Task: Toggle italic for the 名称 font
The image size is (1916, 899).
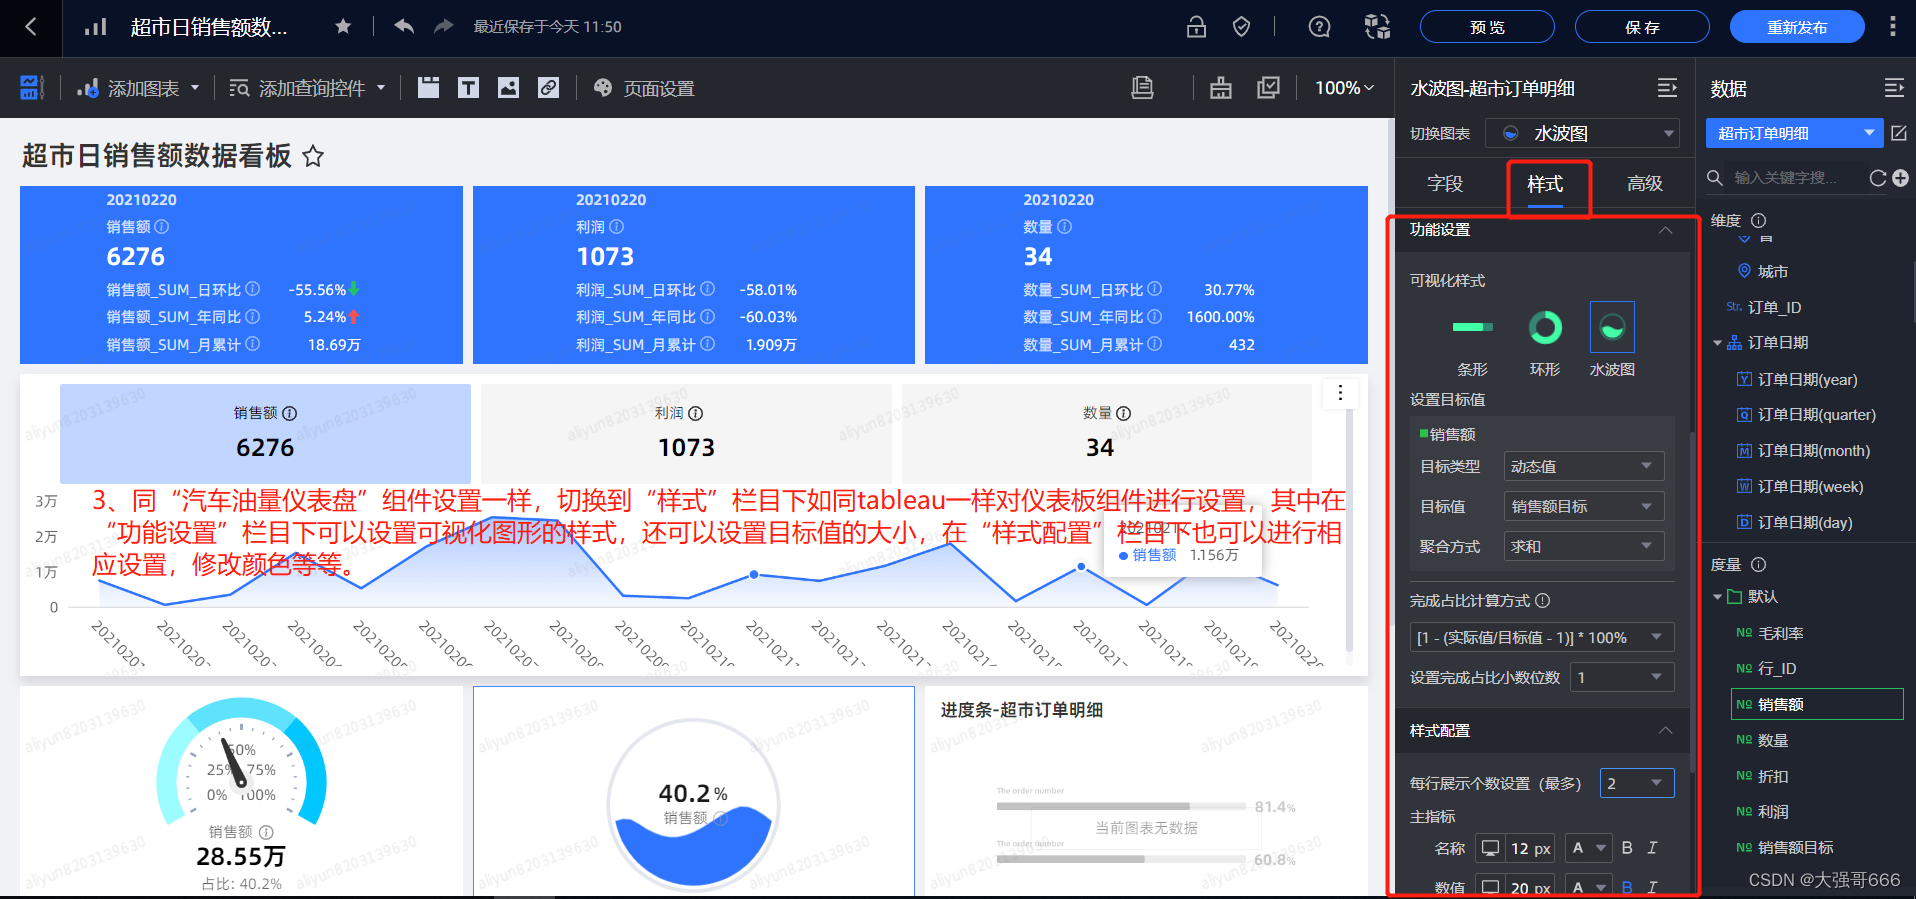Action: point(1652,848)
